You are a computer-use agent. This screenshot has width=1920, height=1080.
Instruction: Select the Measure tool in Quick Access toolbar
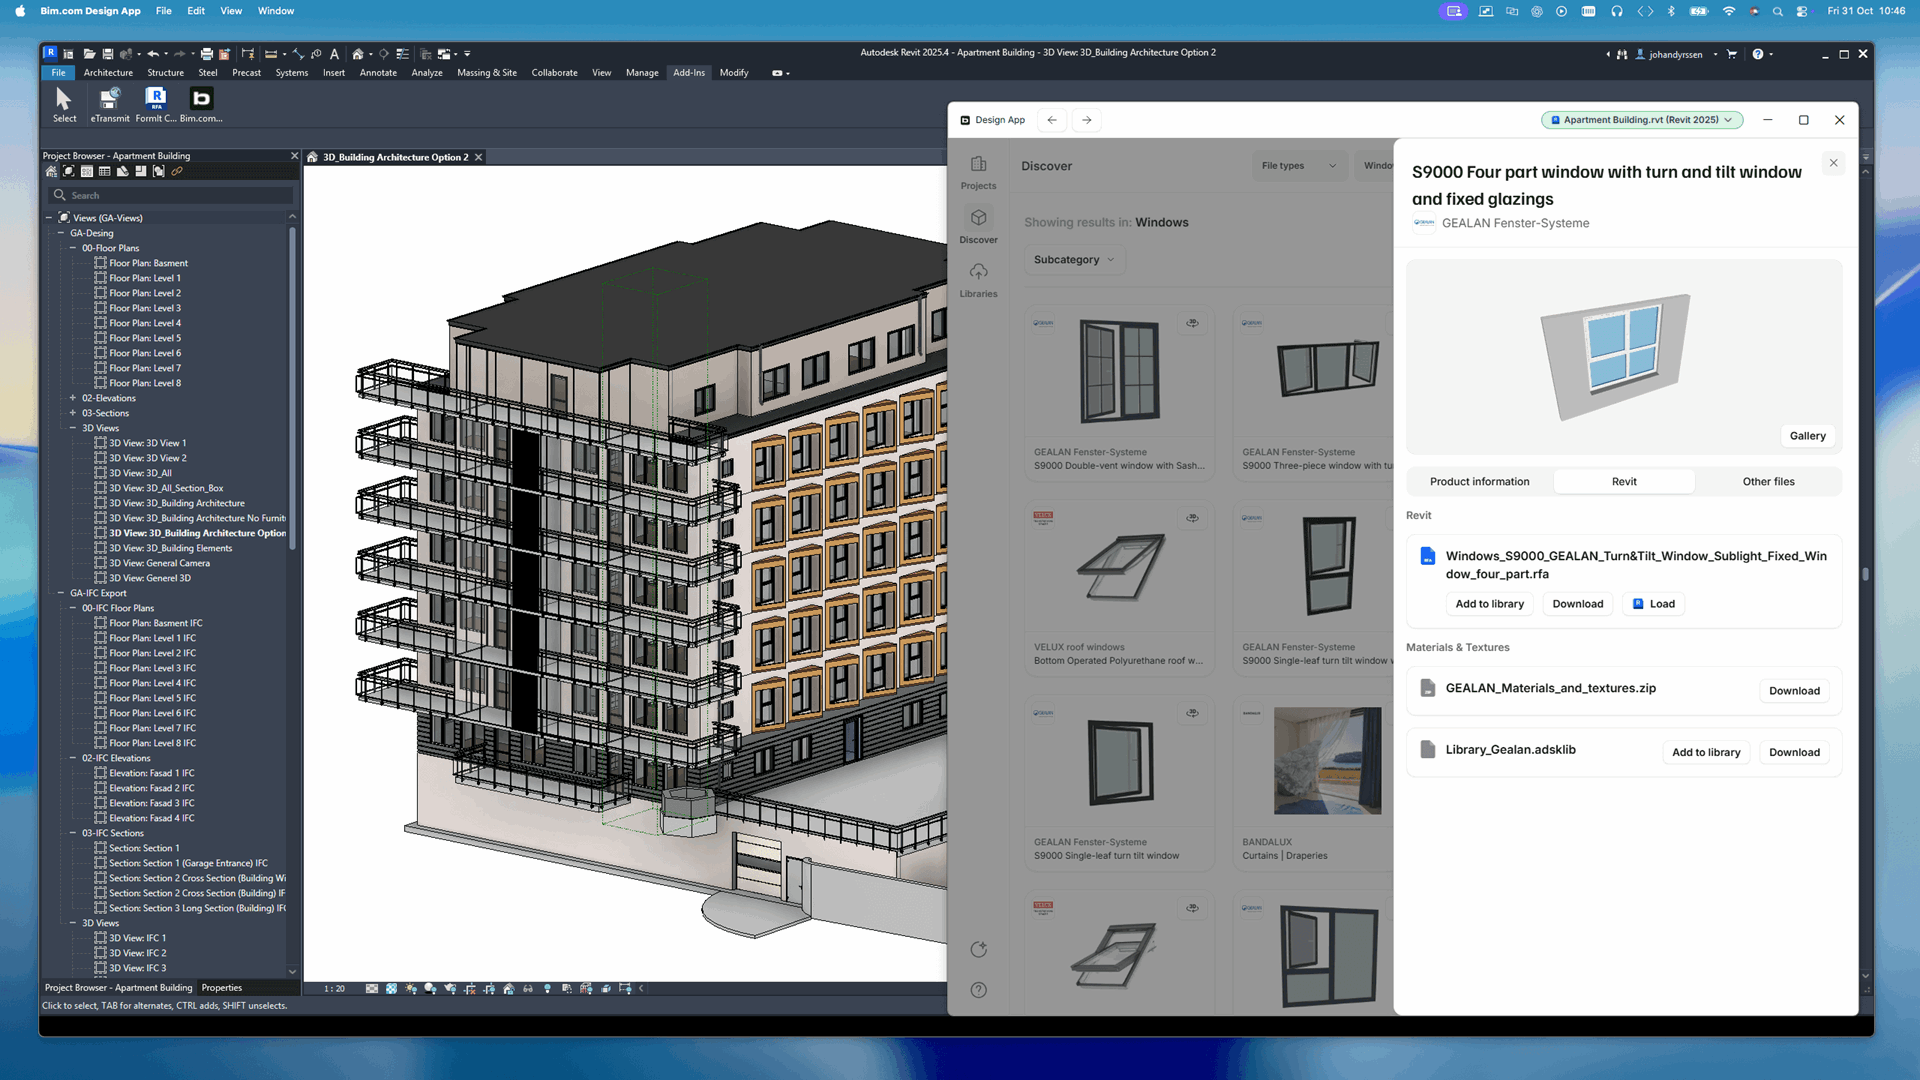pos(300,54)
